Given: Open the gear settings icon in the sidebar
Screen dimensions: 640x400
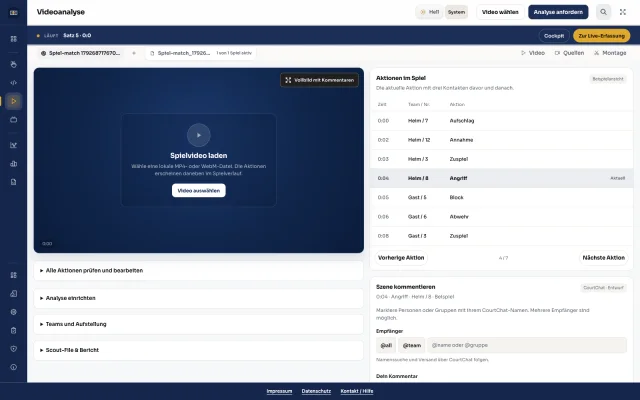Looking at the screenshot, I should coord(13,312).
